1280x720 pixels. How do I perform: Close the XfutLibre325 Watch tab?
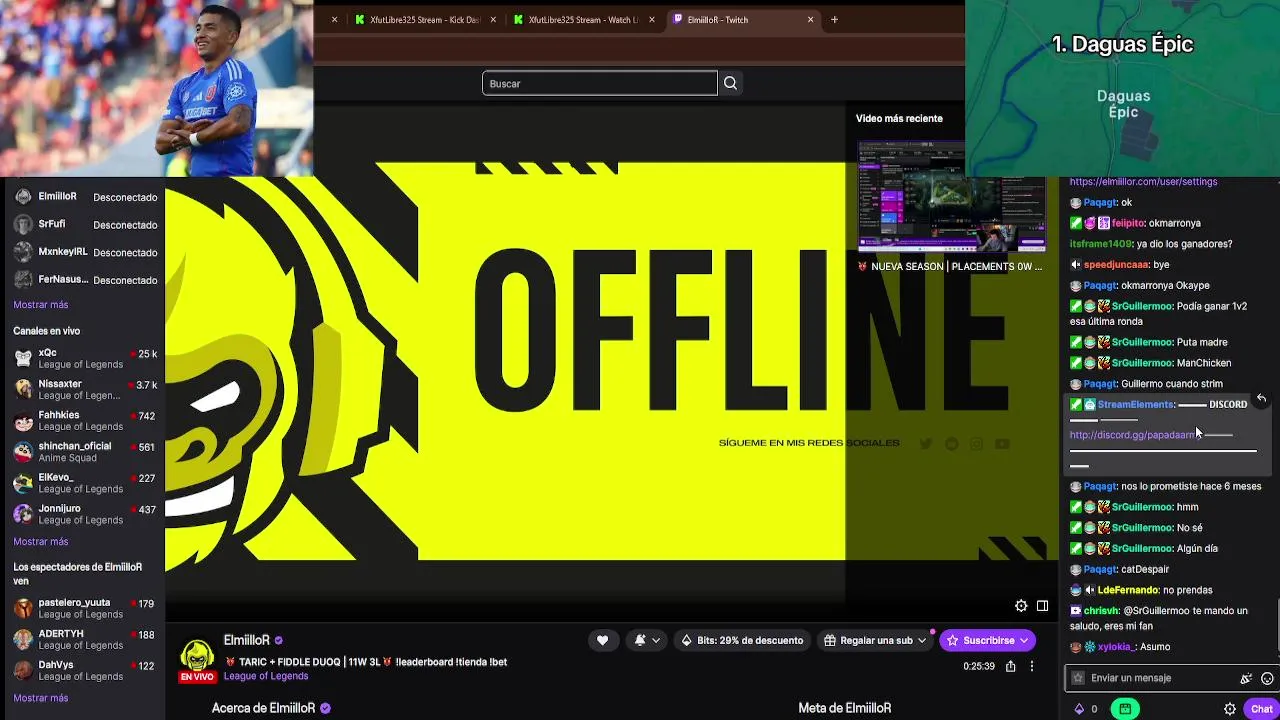[652, 20]
